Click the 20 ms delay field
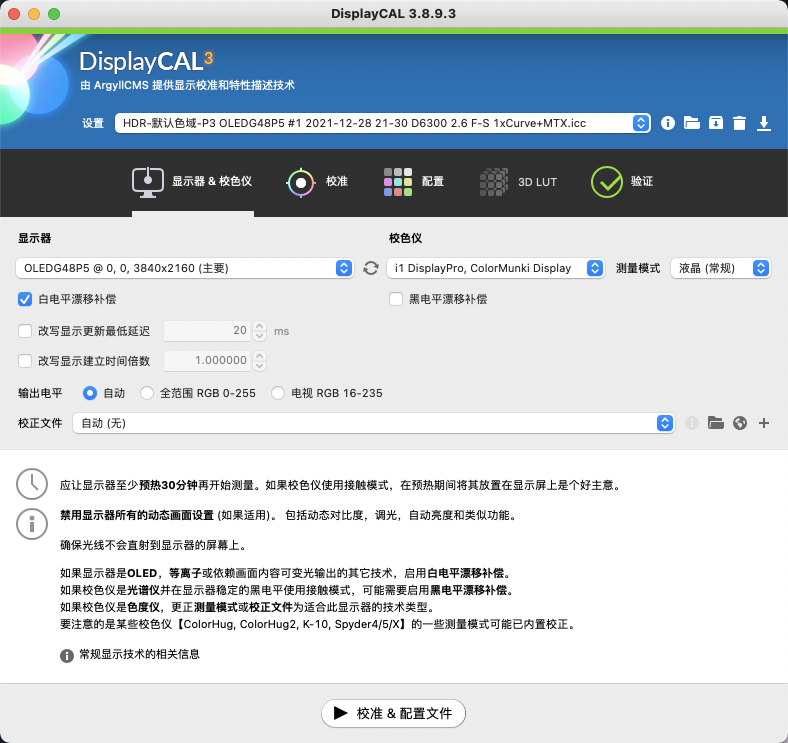 pos(207,331)
